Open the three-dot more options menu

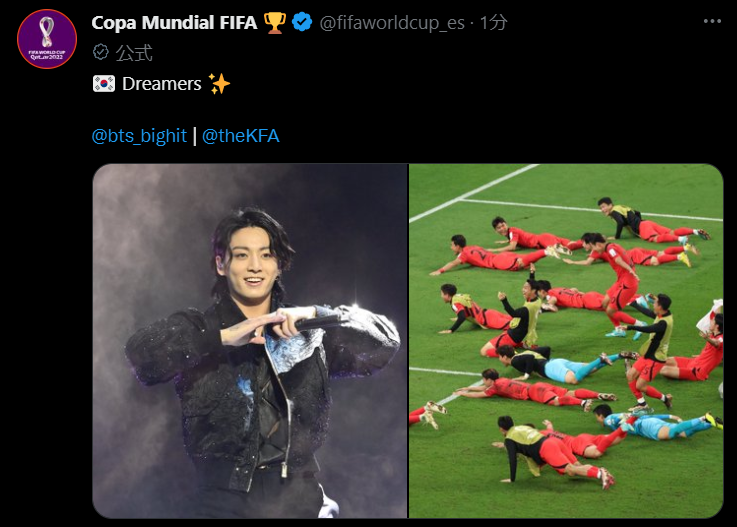[712, 21]
